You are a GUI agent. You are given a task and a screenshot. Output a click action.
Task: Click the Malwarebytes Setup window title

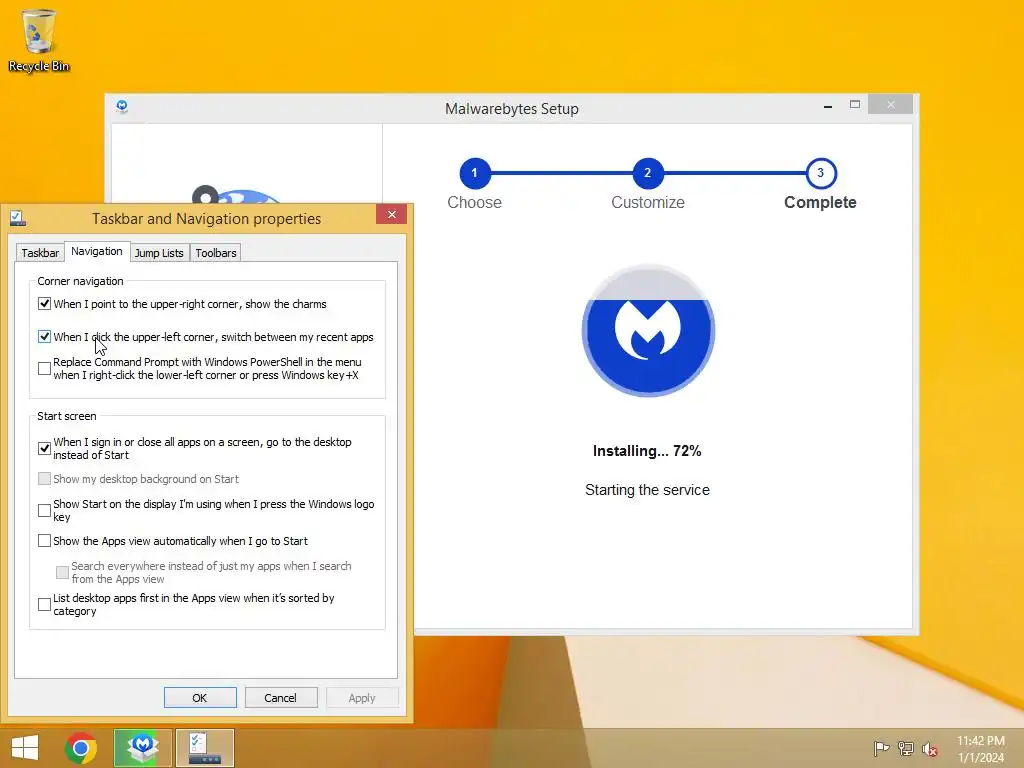pyautogui.click(x=512, y=108)
